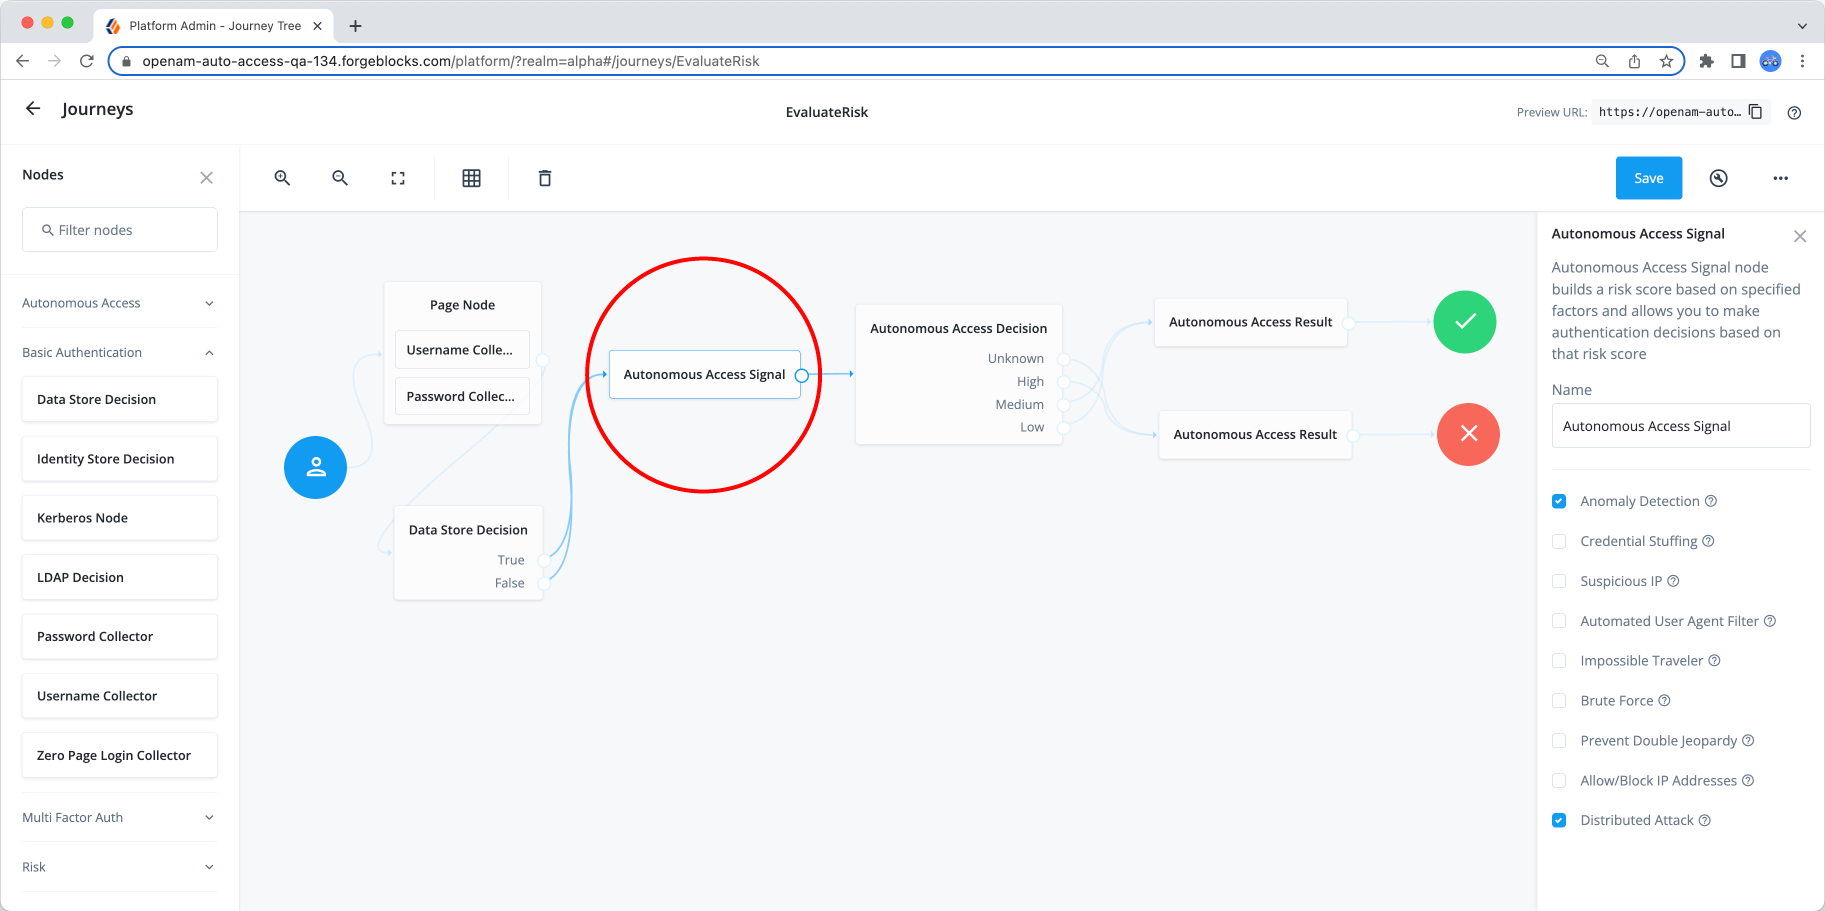
Task: Click the zoom in magnifier icon
Action: pyautogui.click(x=282, y=178)
